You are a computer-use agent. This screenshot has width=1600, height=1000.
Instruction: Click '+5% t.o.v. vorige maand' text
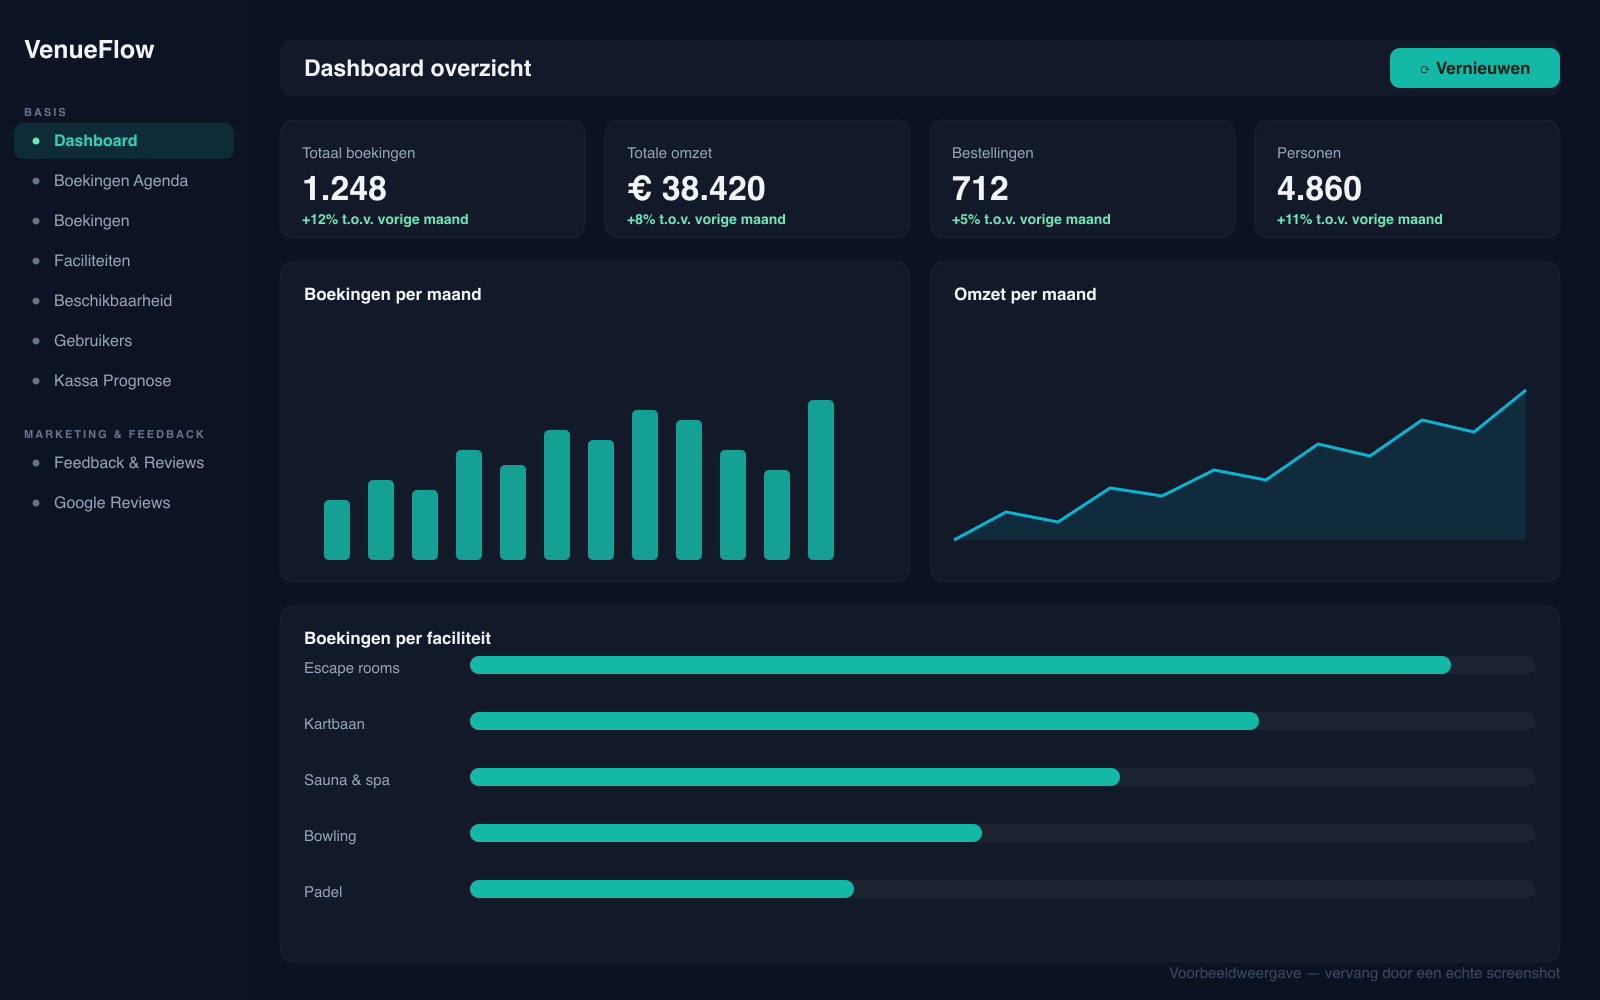coord(1031,219)
